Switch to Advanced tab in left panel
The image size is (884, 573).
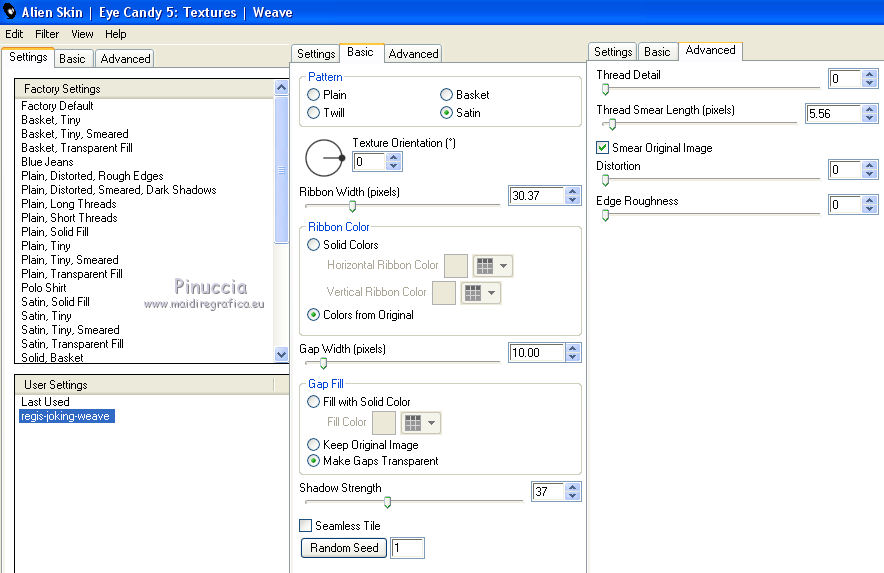click(125, 59)
